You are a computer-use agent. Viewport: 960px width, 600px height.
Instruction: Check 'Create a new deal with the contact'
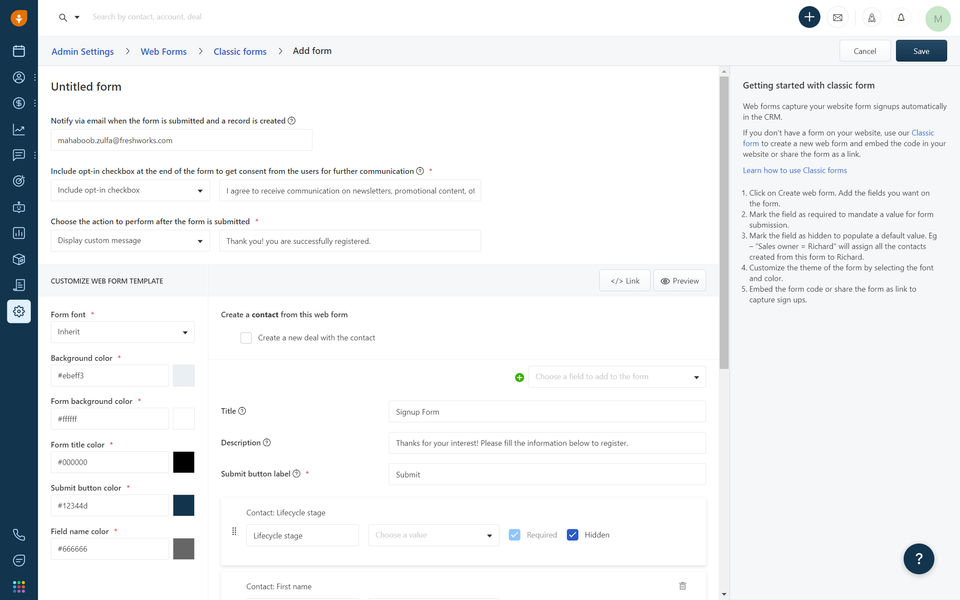[x=246, y=338]
